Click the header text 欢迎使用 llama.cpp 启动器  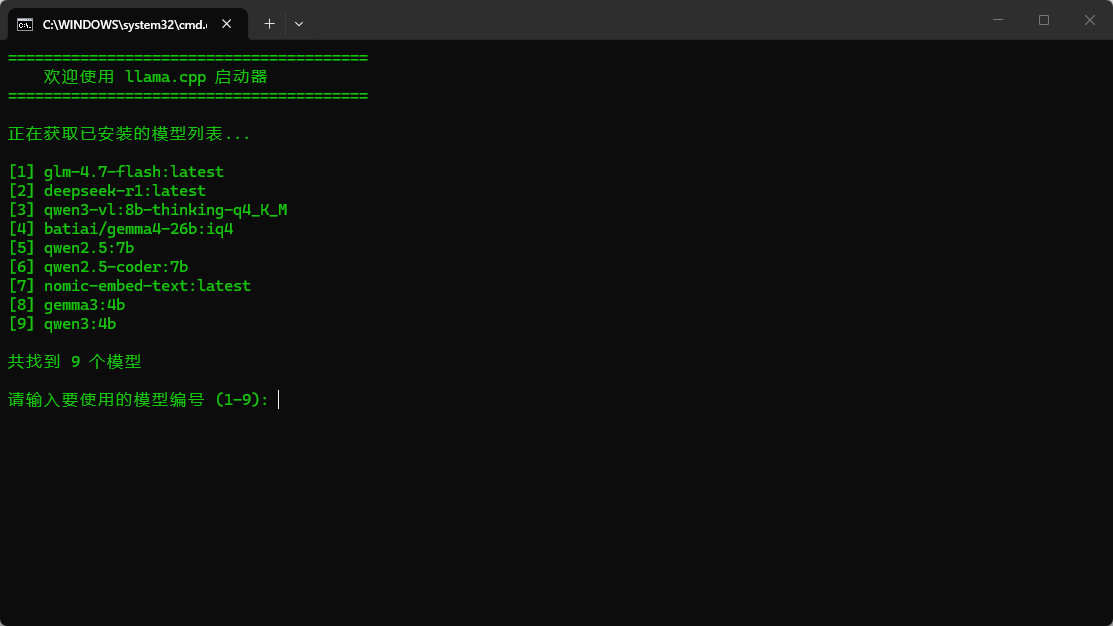155,77
